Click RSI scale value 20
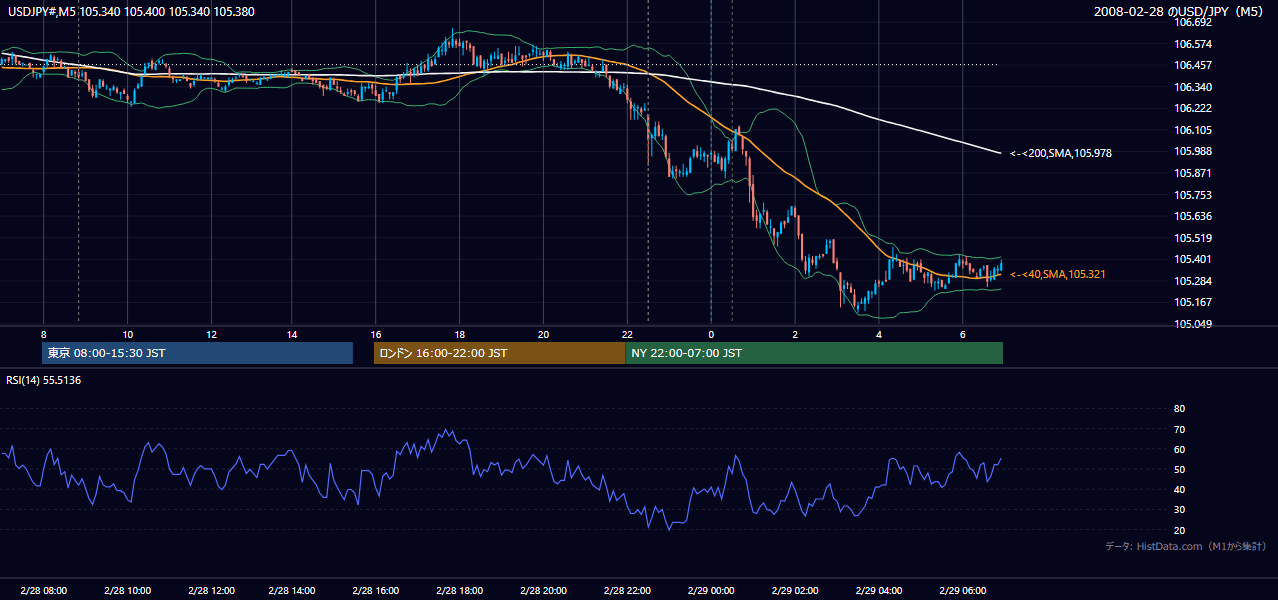Screen dimensions: 1278x600 tap(1180, 530)
